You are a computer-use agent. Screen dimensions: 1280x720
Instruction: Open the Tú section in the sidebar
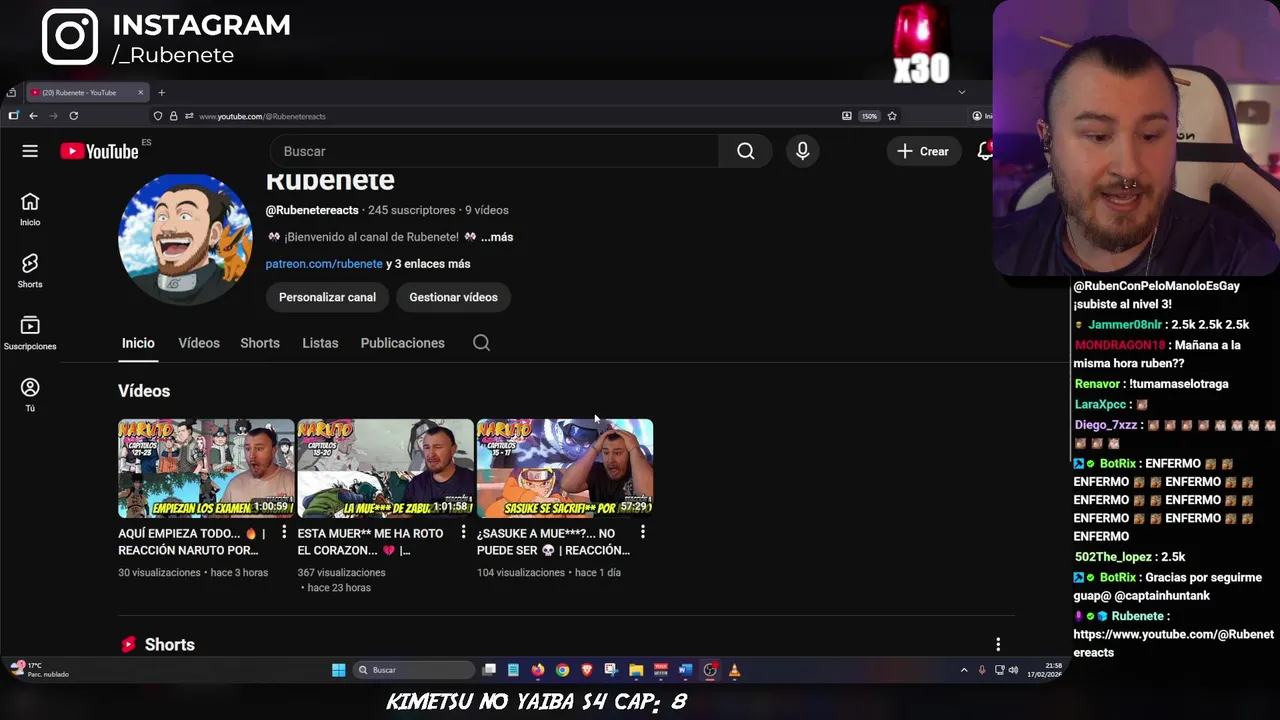coord(30,395)
